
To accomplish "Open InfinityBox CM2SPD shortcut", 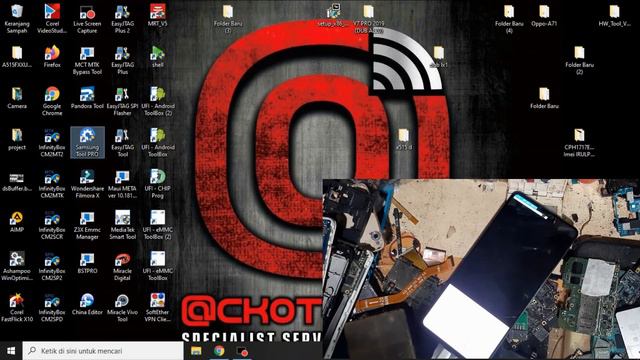I will pos(52,307).
